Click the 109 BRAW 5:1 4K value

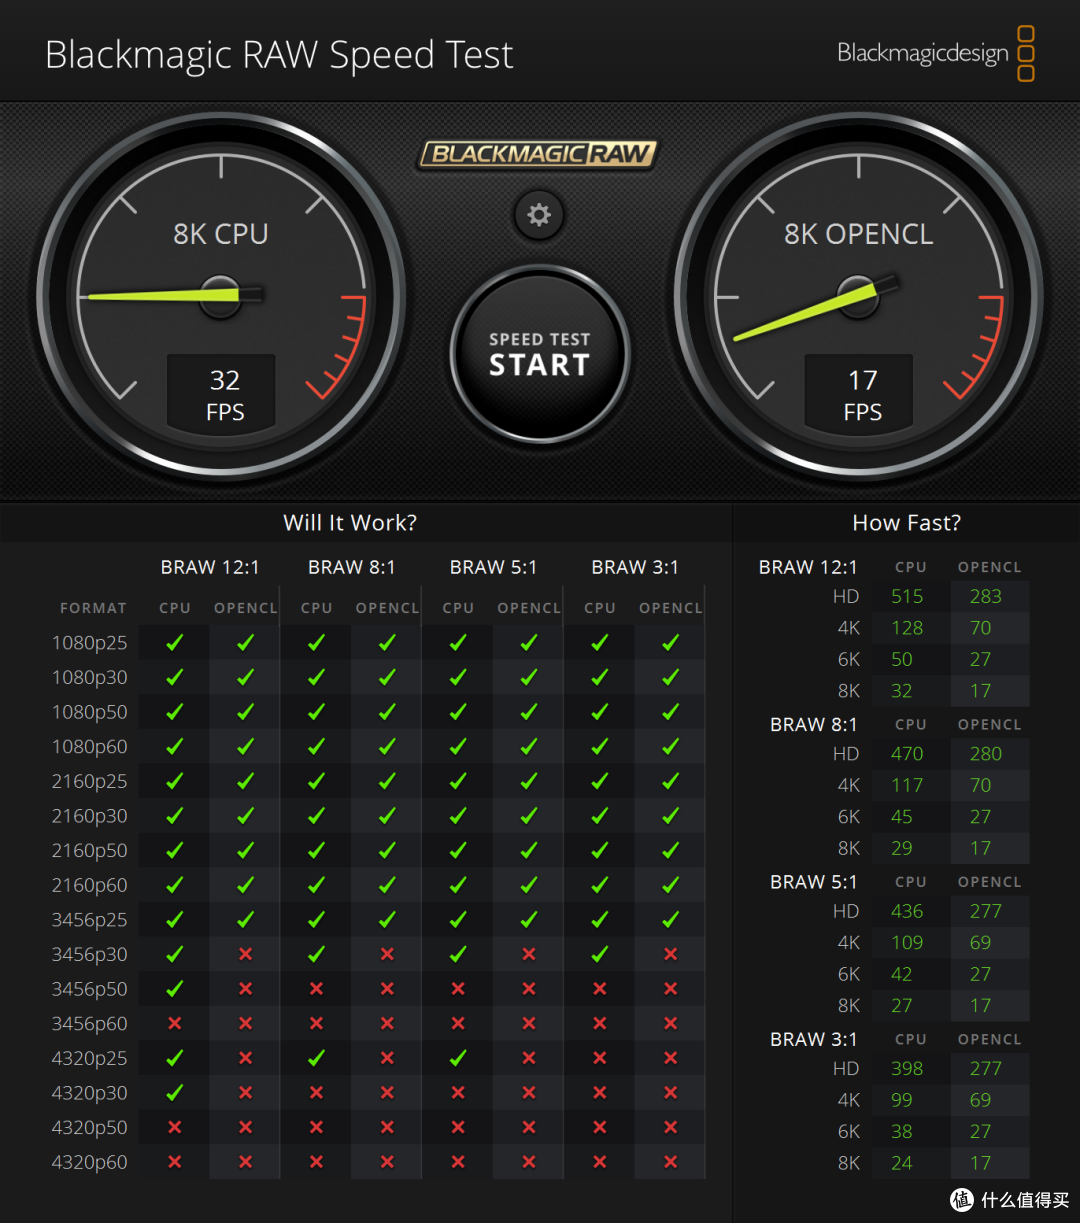907,942
